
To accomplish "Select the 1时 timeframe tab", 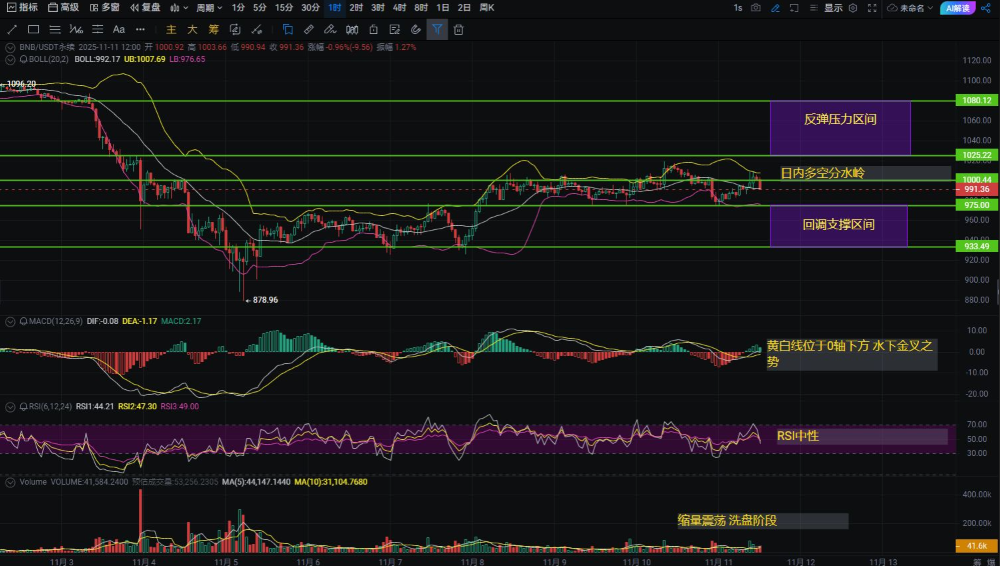I will (x=335, y=8).
